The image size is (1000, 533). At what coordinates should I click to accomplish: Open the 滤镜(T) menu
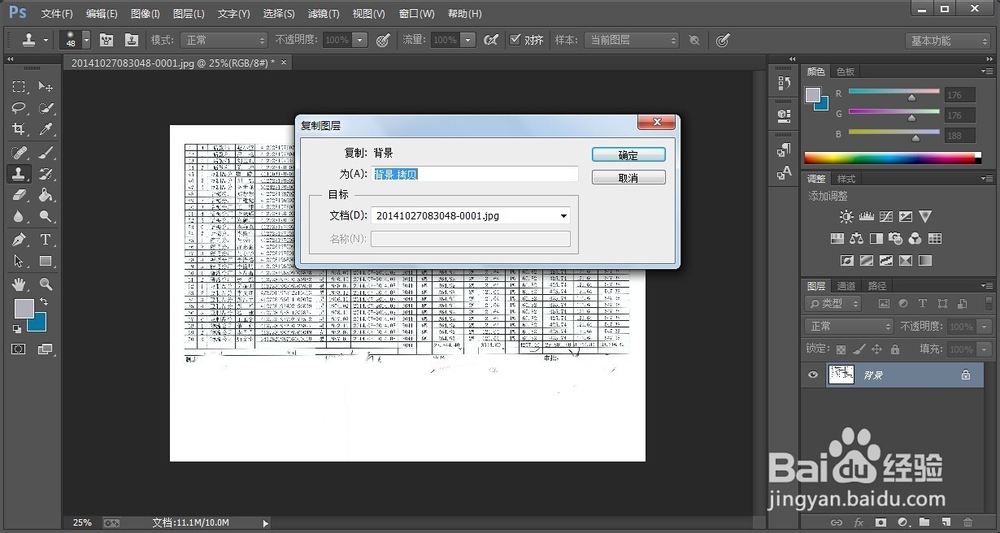(x=323, y=13)
